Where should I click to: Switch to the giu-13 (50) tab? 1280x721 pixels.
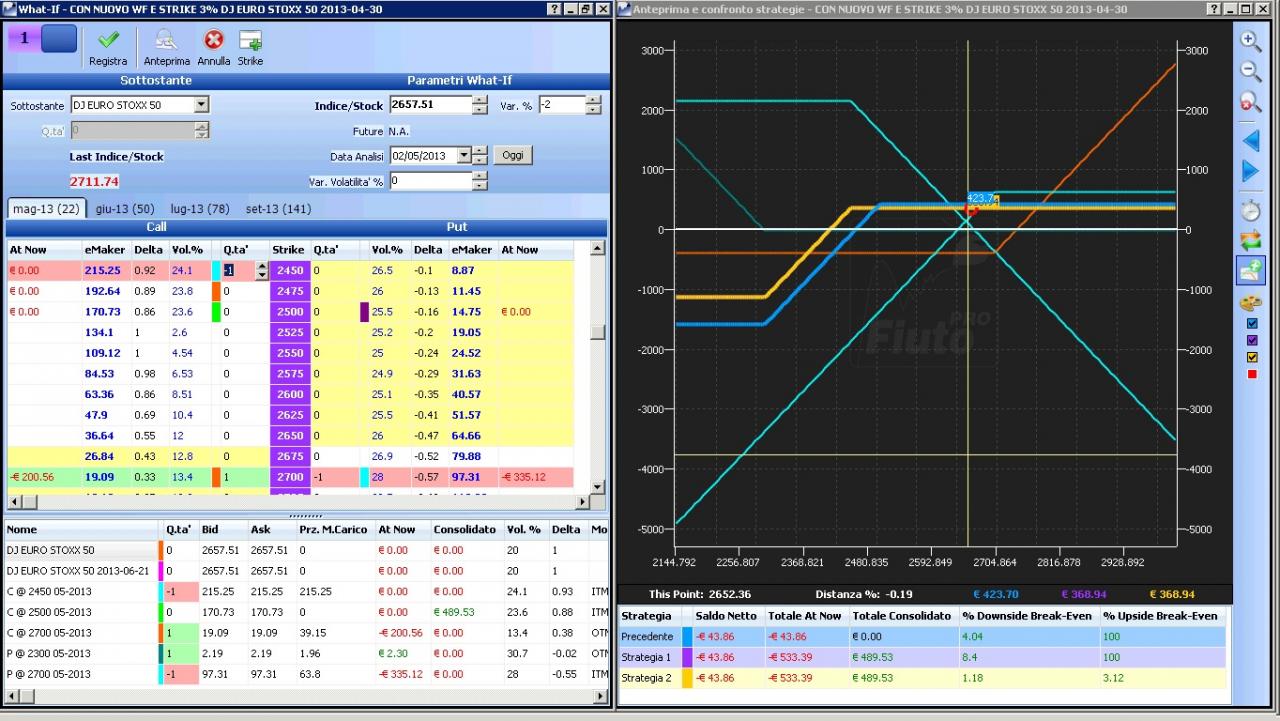click(x=125, y=209)
